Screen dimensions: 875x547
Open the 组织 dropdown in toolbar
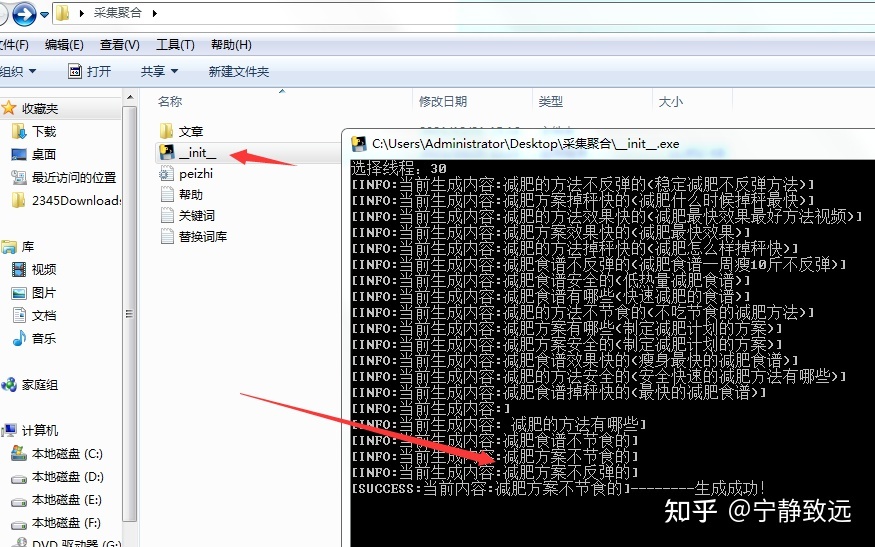tap(18, 71)
